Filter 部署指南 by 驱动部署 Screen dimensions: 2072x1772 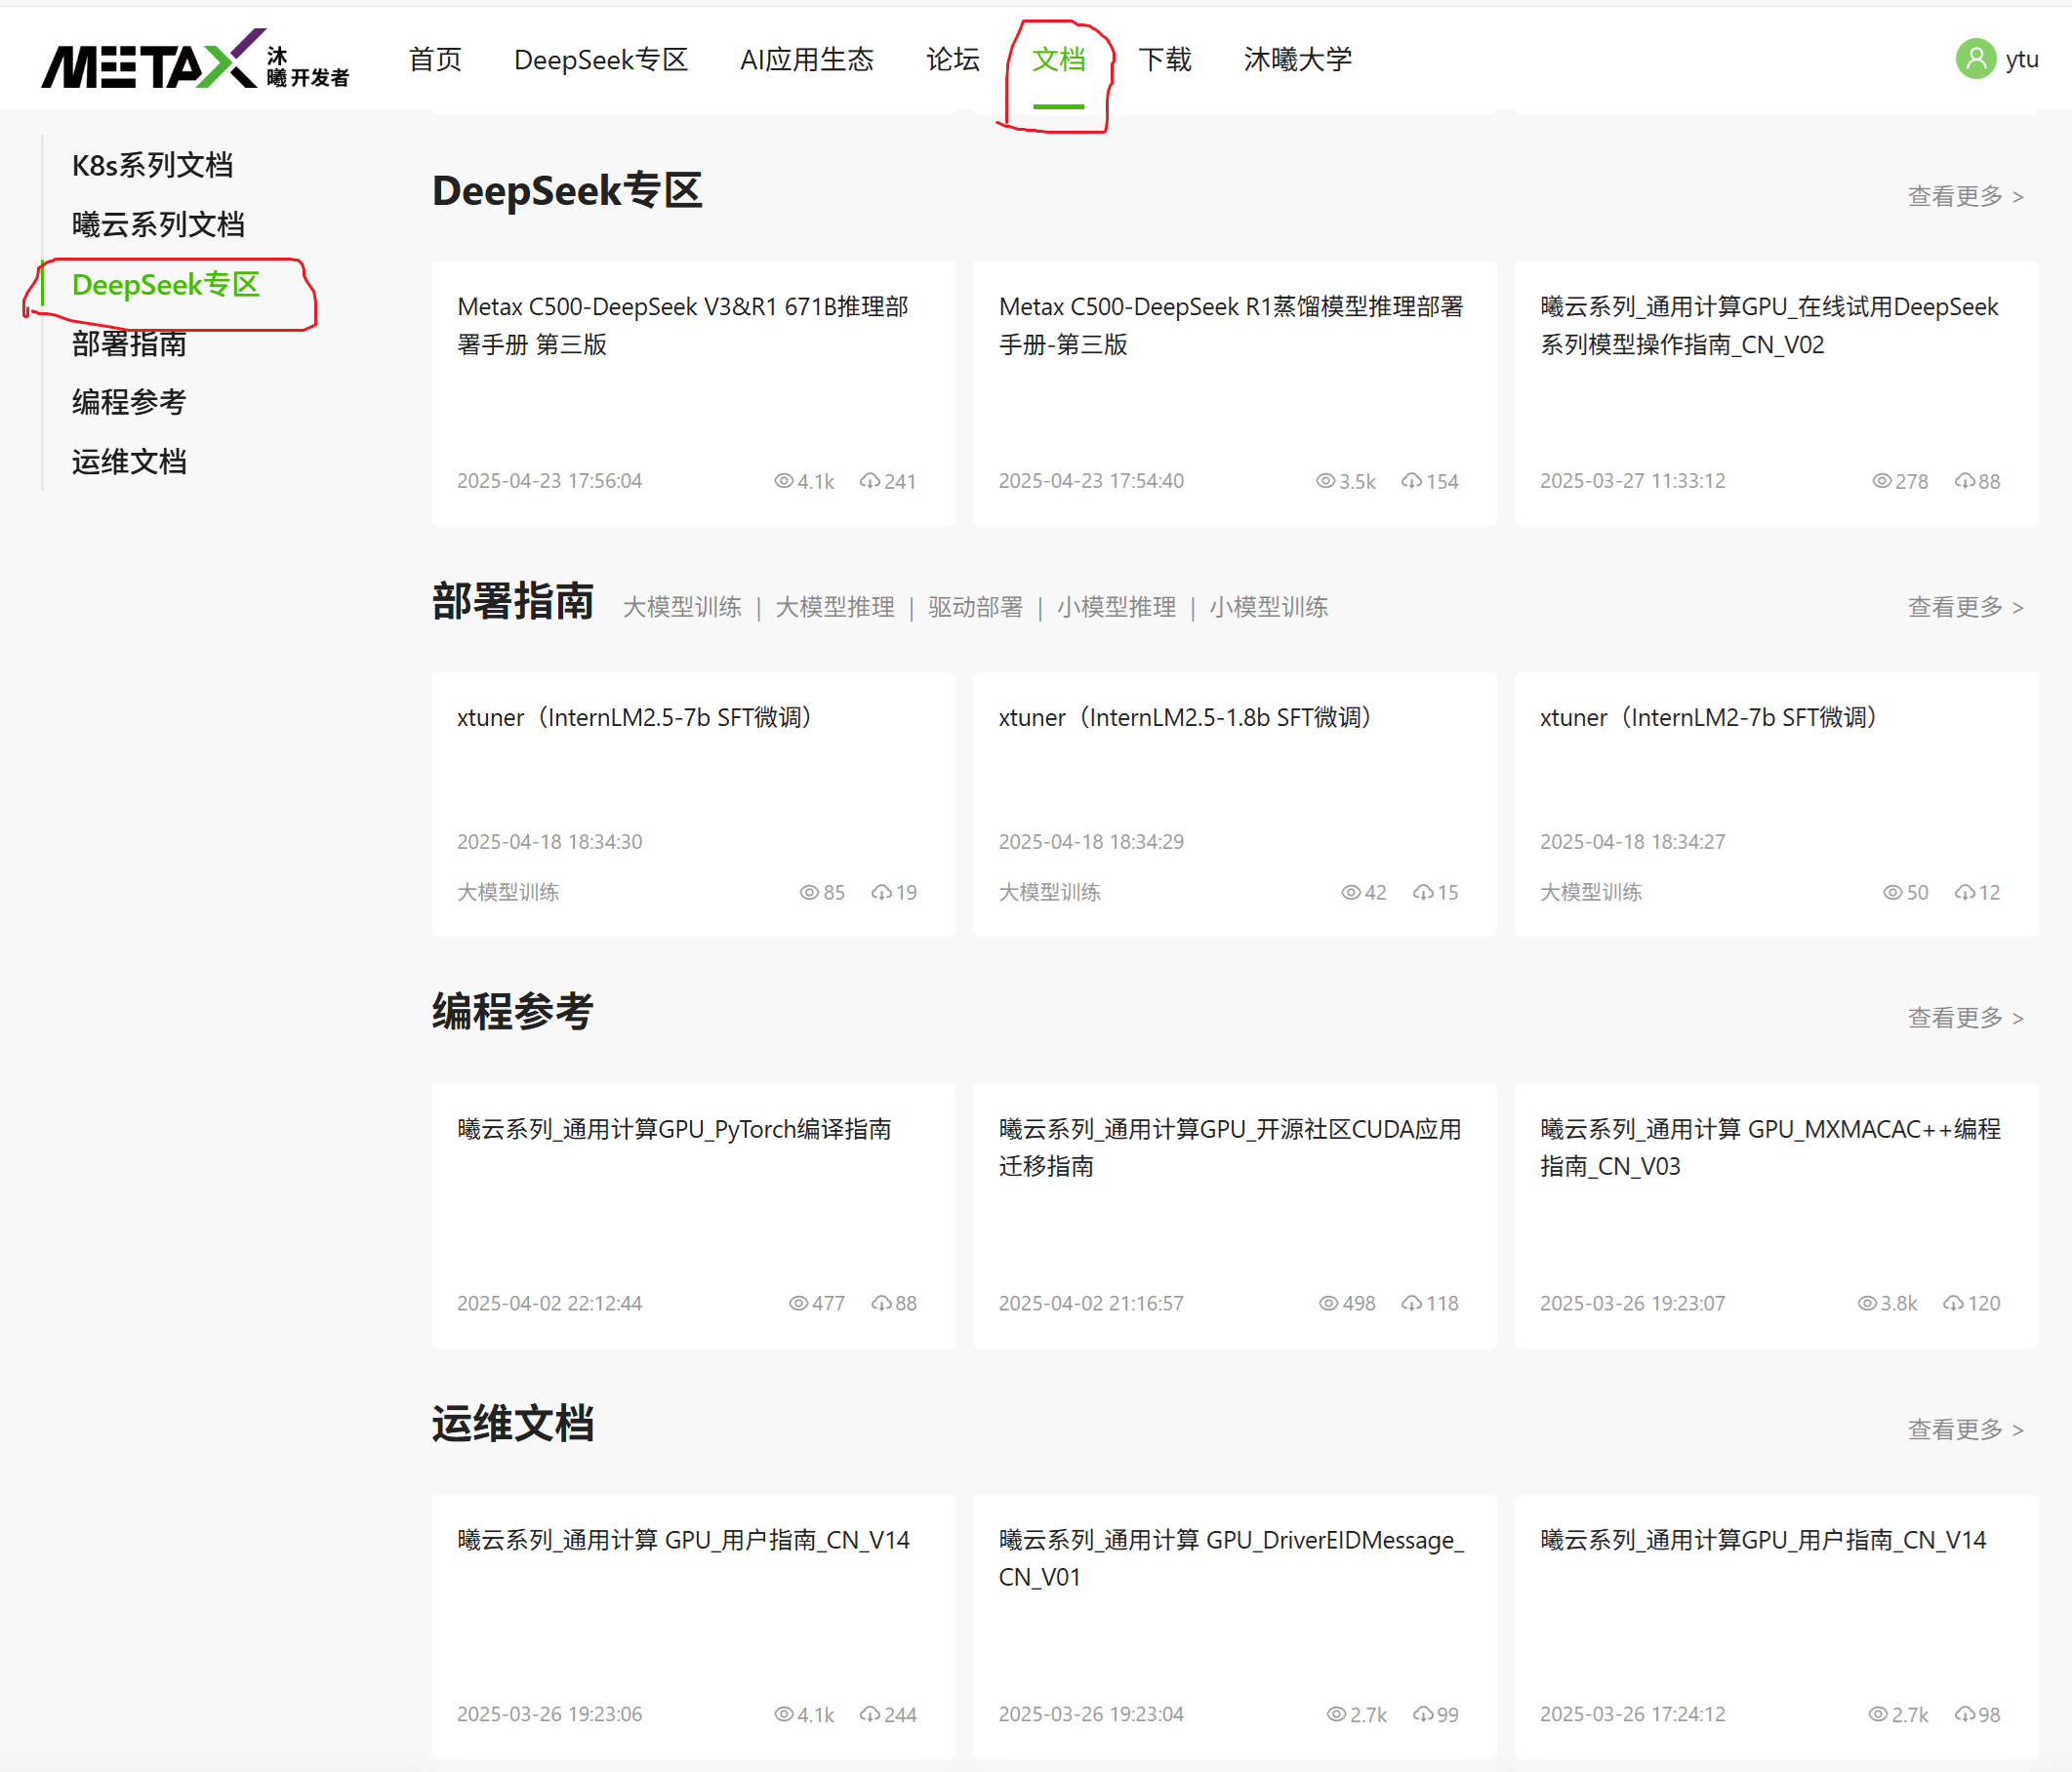coord(974,607)
